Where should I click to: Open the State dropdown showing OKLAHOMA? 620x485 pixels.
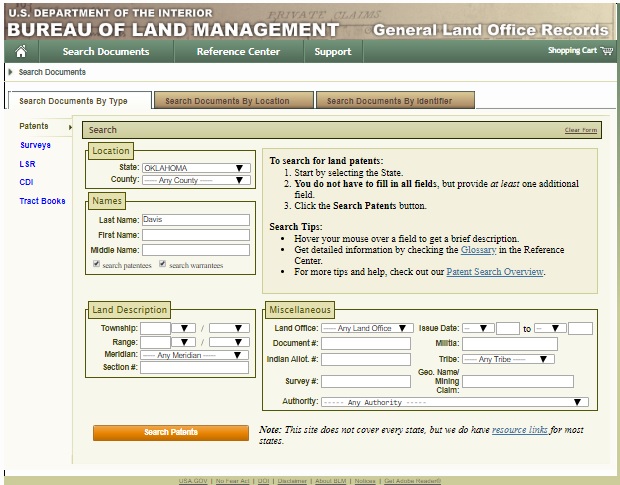click(x=196, y=168)
